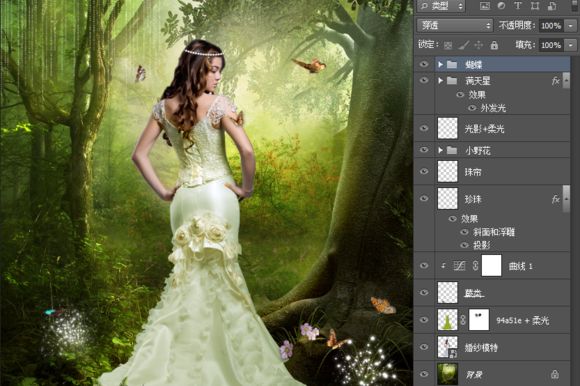Toggle lock transparent pixels icon

(448, 45)
